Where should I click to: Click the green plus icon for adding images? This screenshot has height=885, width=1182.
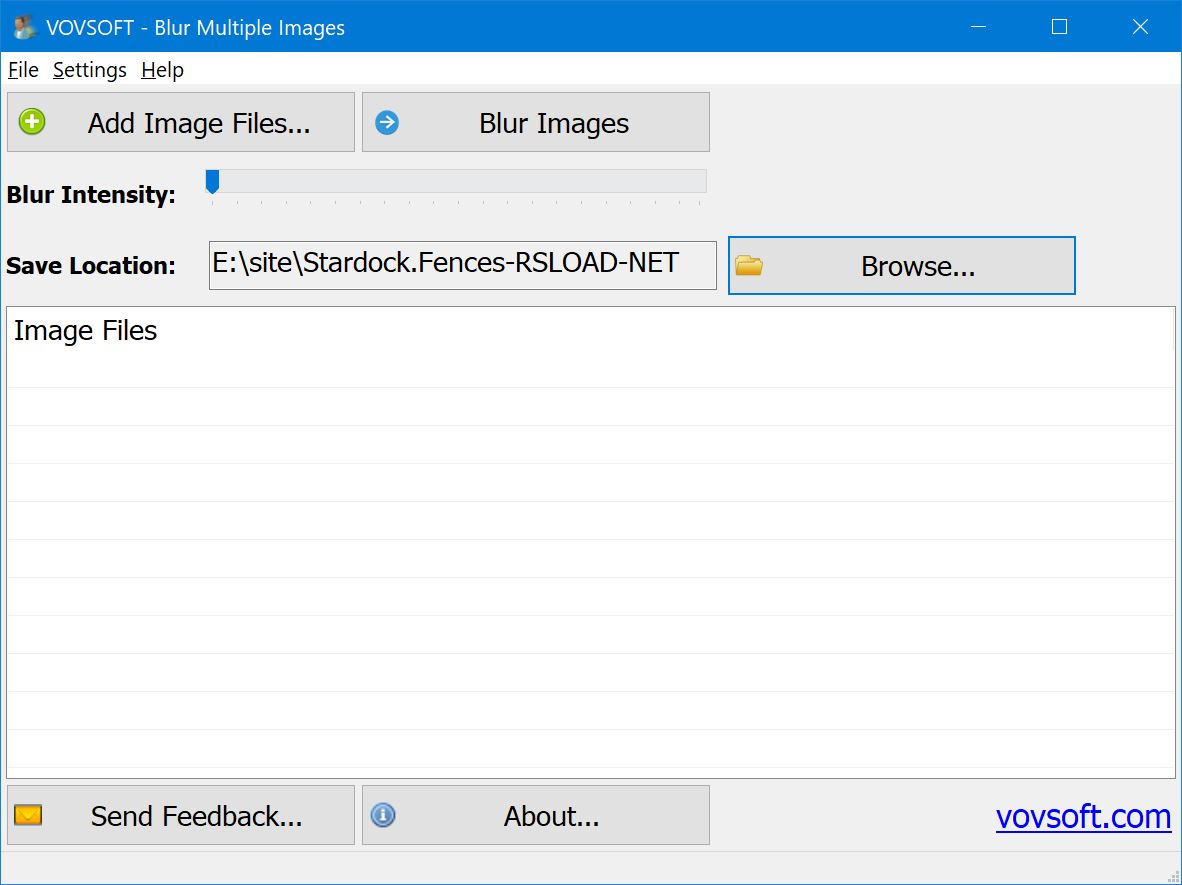(32, 121)
